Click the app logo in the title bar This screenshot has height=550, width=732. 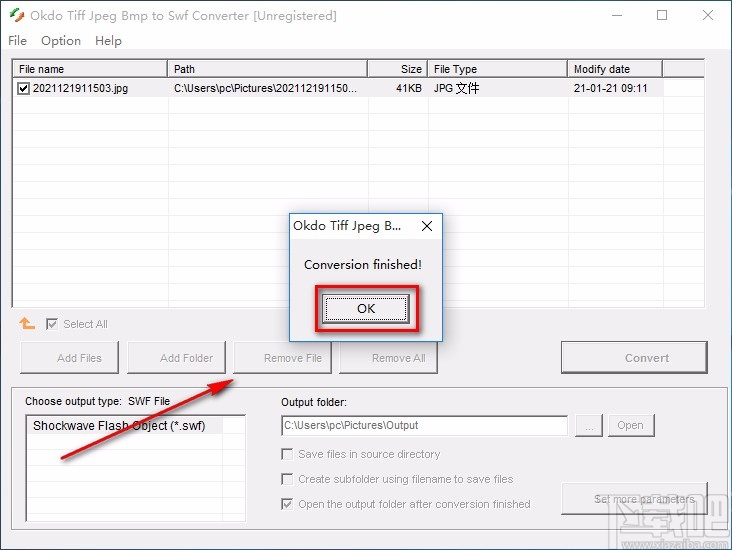[x=17, y=15]
